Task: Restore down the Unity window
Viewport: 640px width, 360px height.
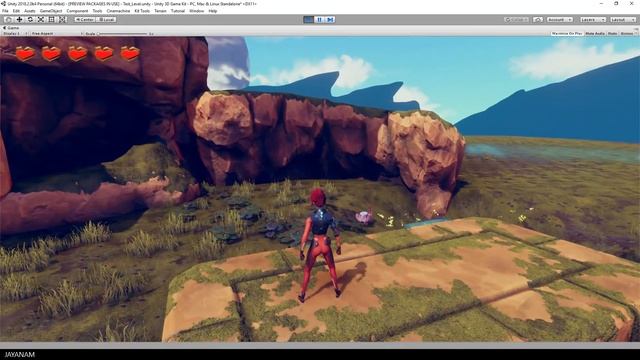Action: pos(616,3)
